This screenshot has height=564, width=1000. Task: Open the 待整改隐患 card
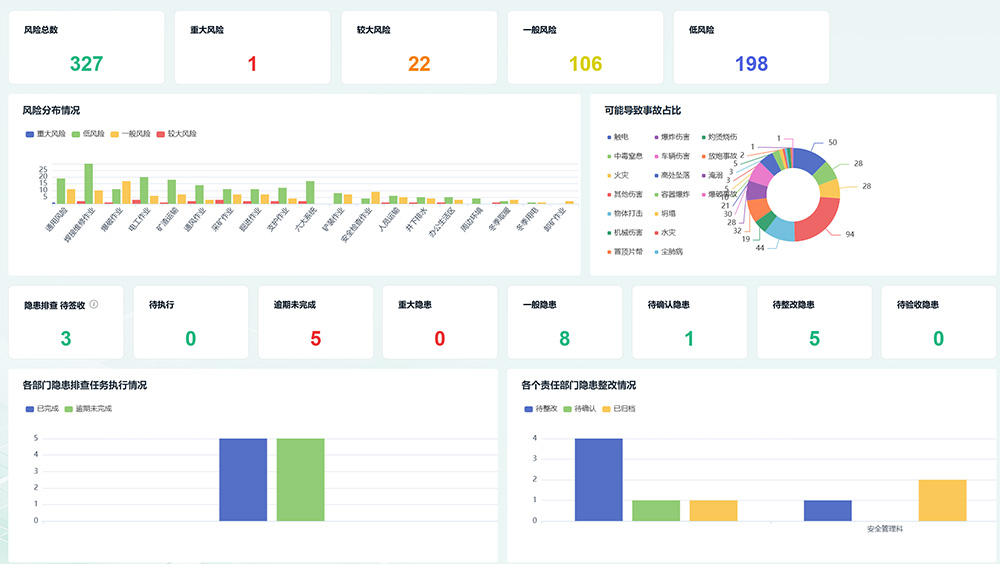tap(814, 322)
